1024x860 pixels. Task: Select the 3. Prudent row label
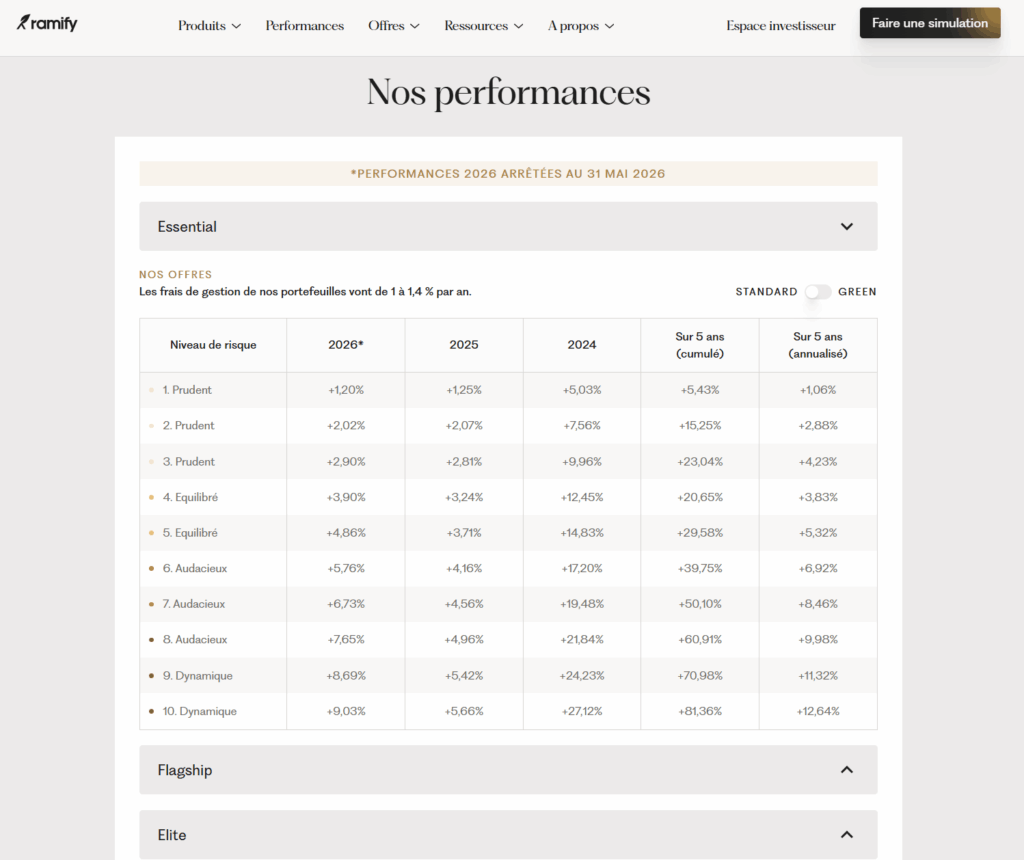click(188, 462)
